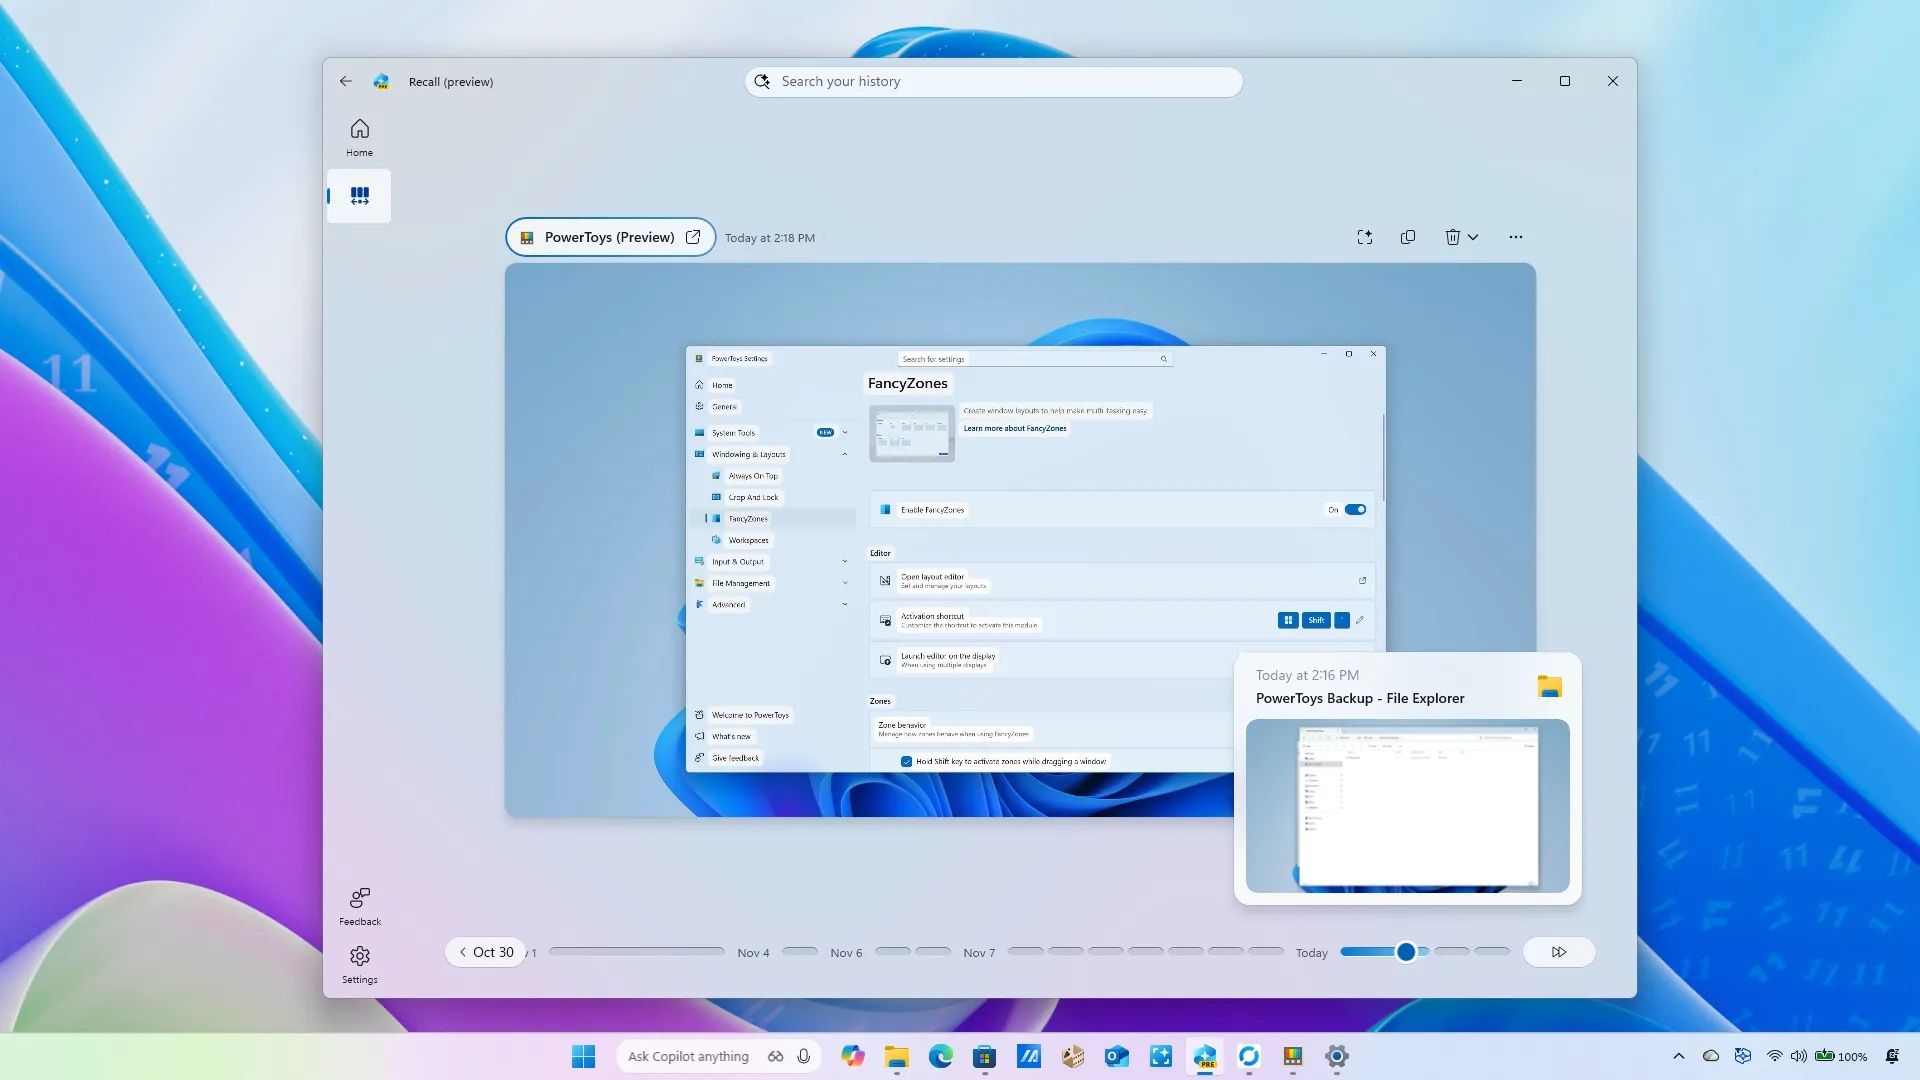Delete this snapshot with the trash icon
Screen dimensions: 1920x1080
click(x=1452, y=237)
